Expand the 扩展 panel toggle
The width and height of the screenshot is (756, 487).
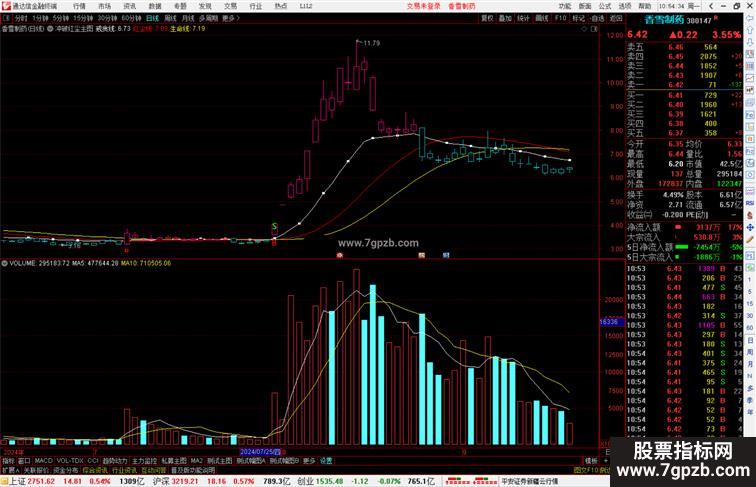(10, 470)
